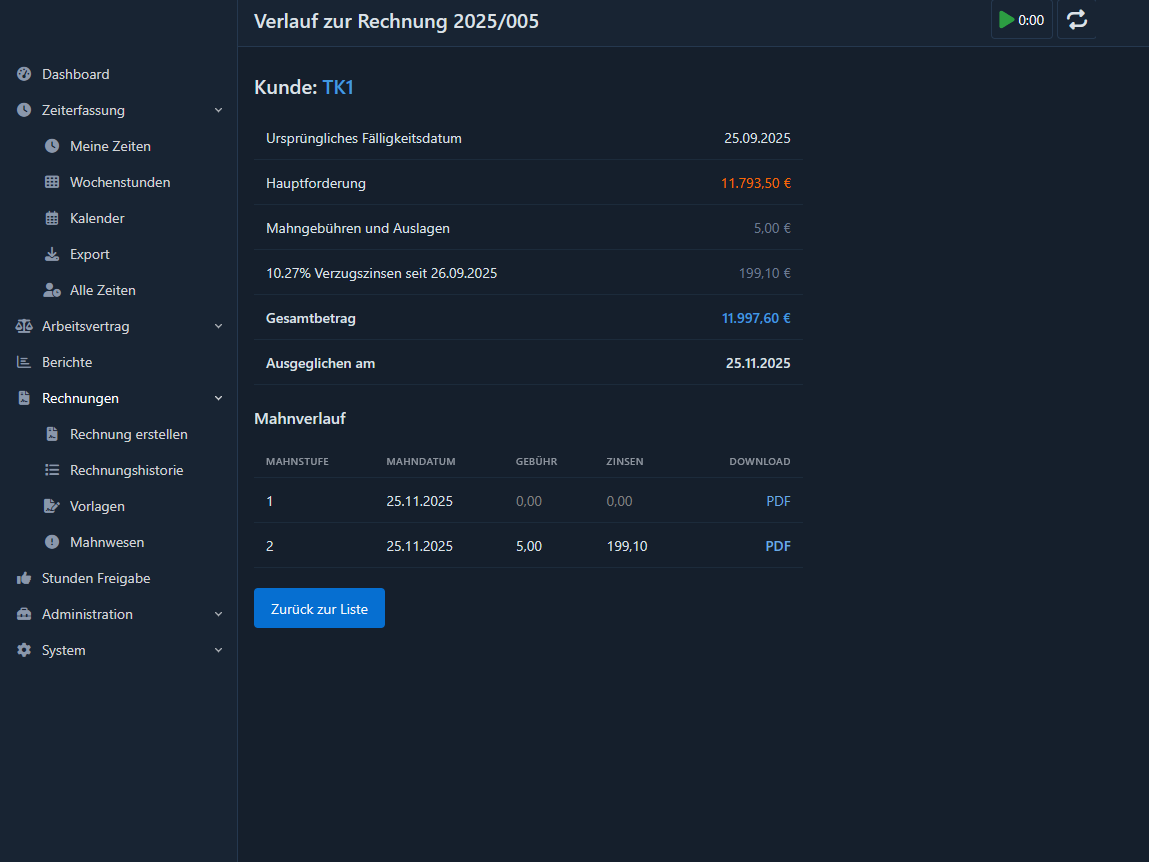The width and height of the screenshot is (1149, 862).
Task: Open the Berichte reports section
Action: pyautogui.click(x=67, y=362)
